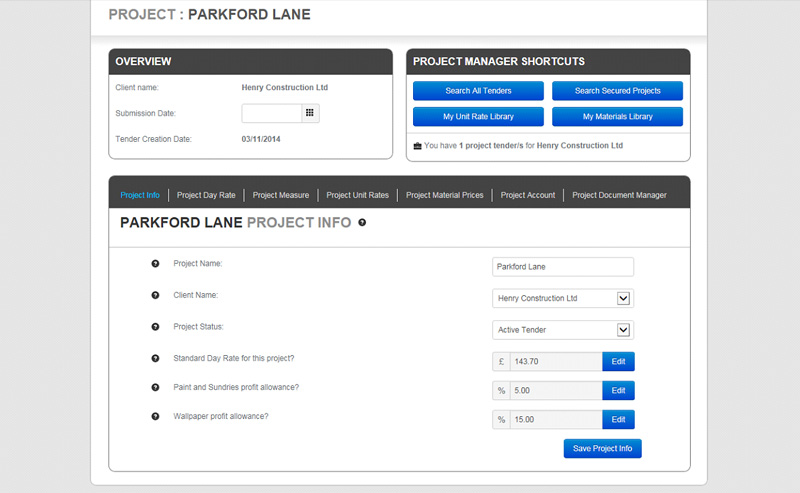Screen dimensions: 800x493
Task: Click the Submission Date input box
Action: 271,113
